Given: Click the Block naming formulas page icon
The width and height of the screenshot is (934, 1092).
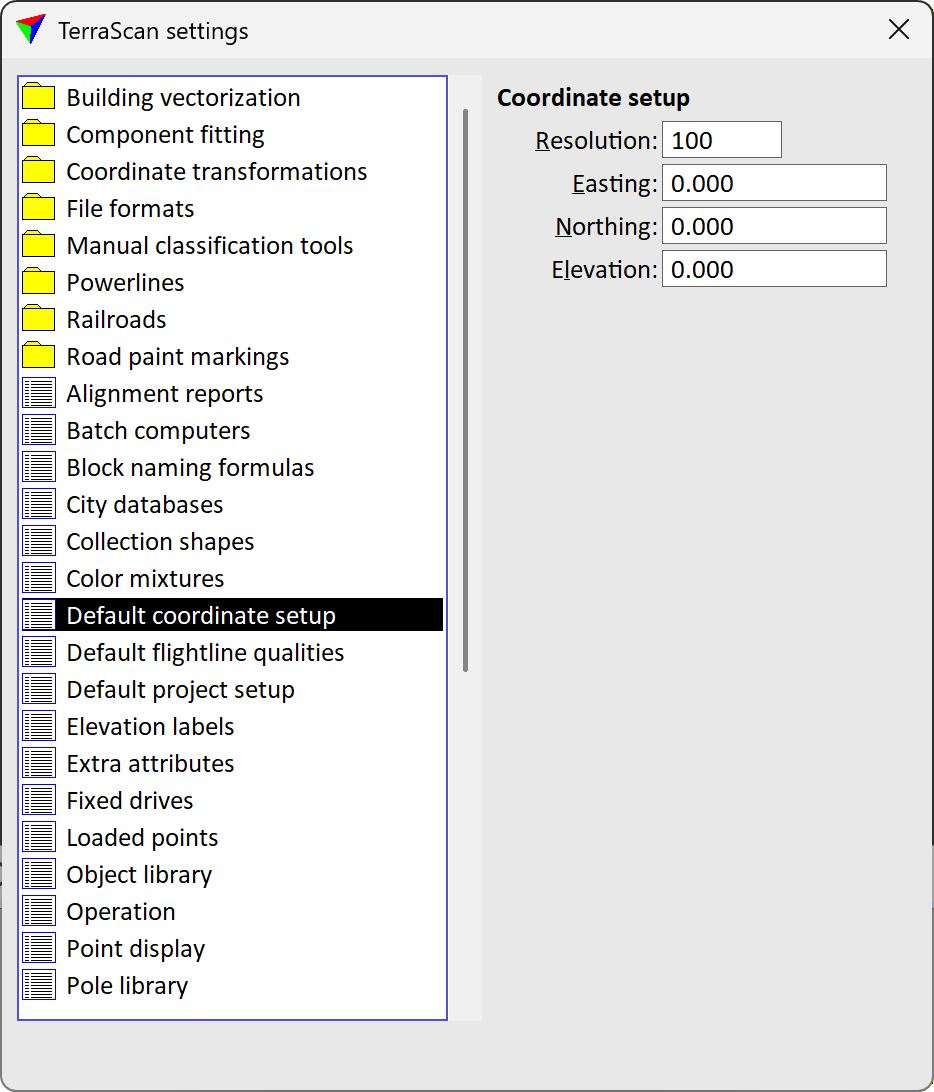Looking at the screenshot, I should [x=39, y=467].
